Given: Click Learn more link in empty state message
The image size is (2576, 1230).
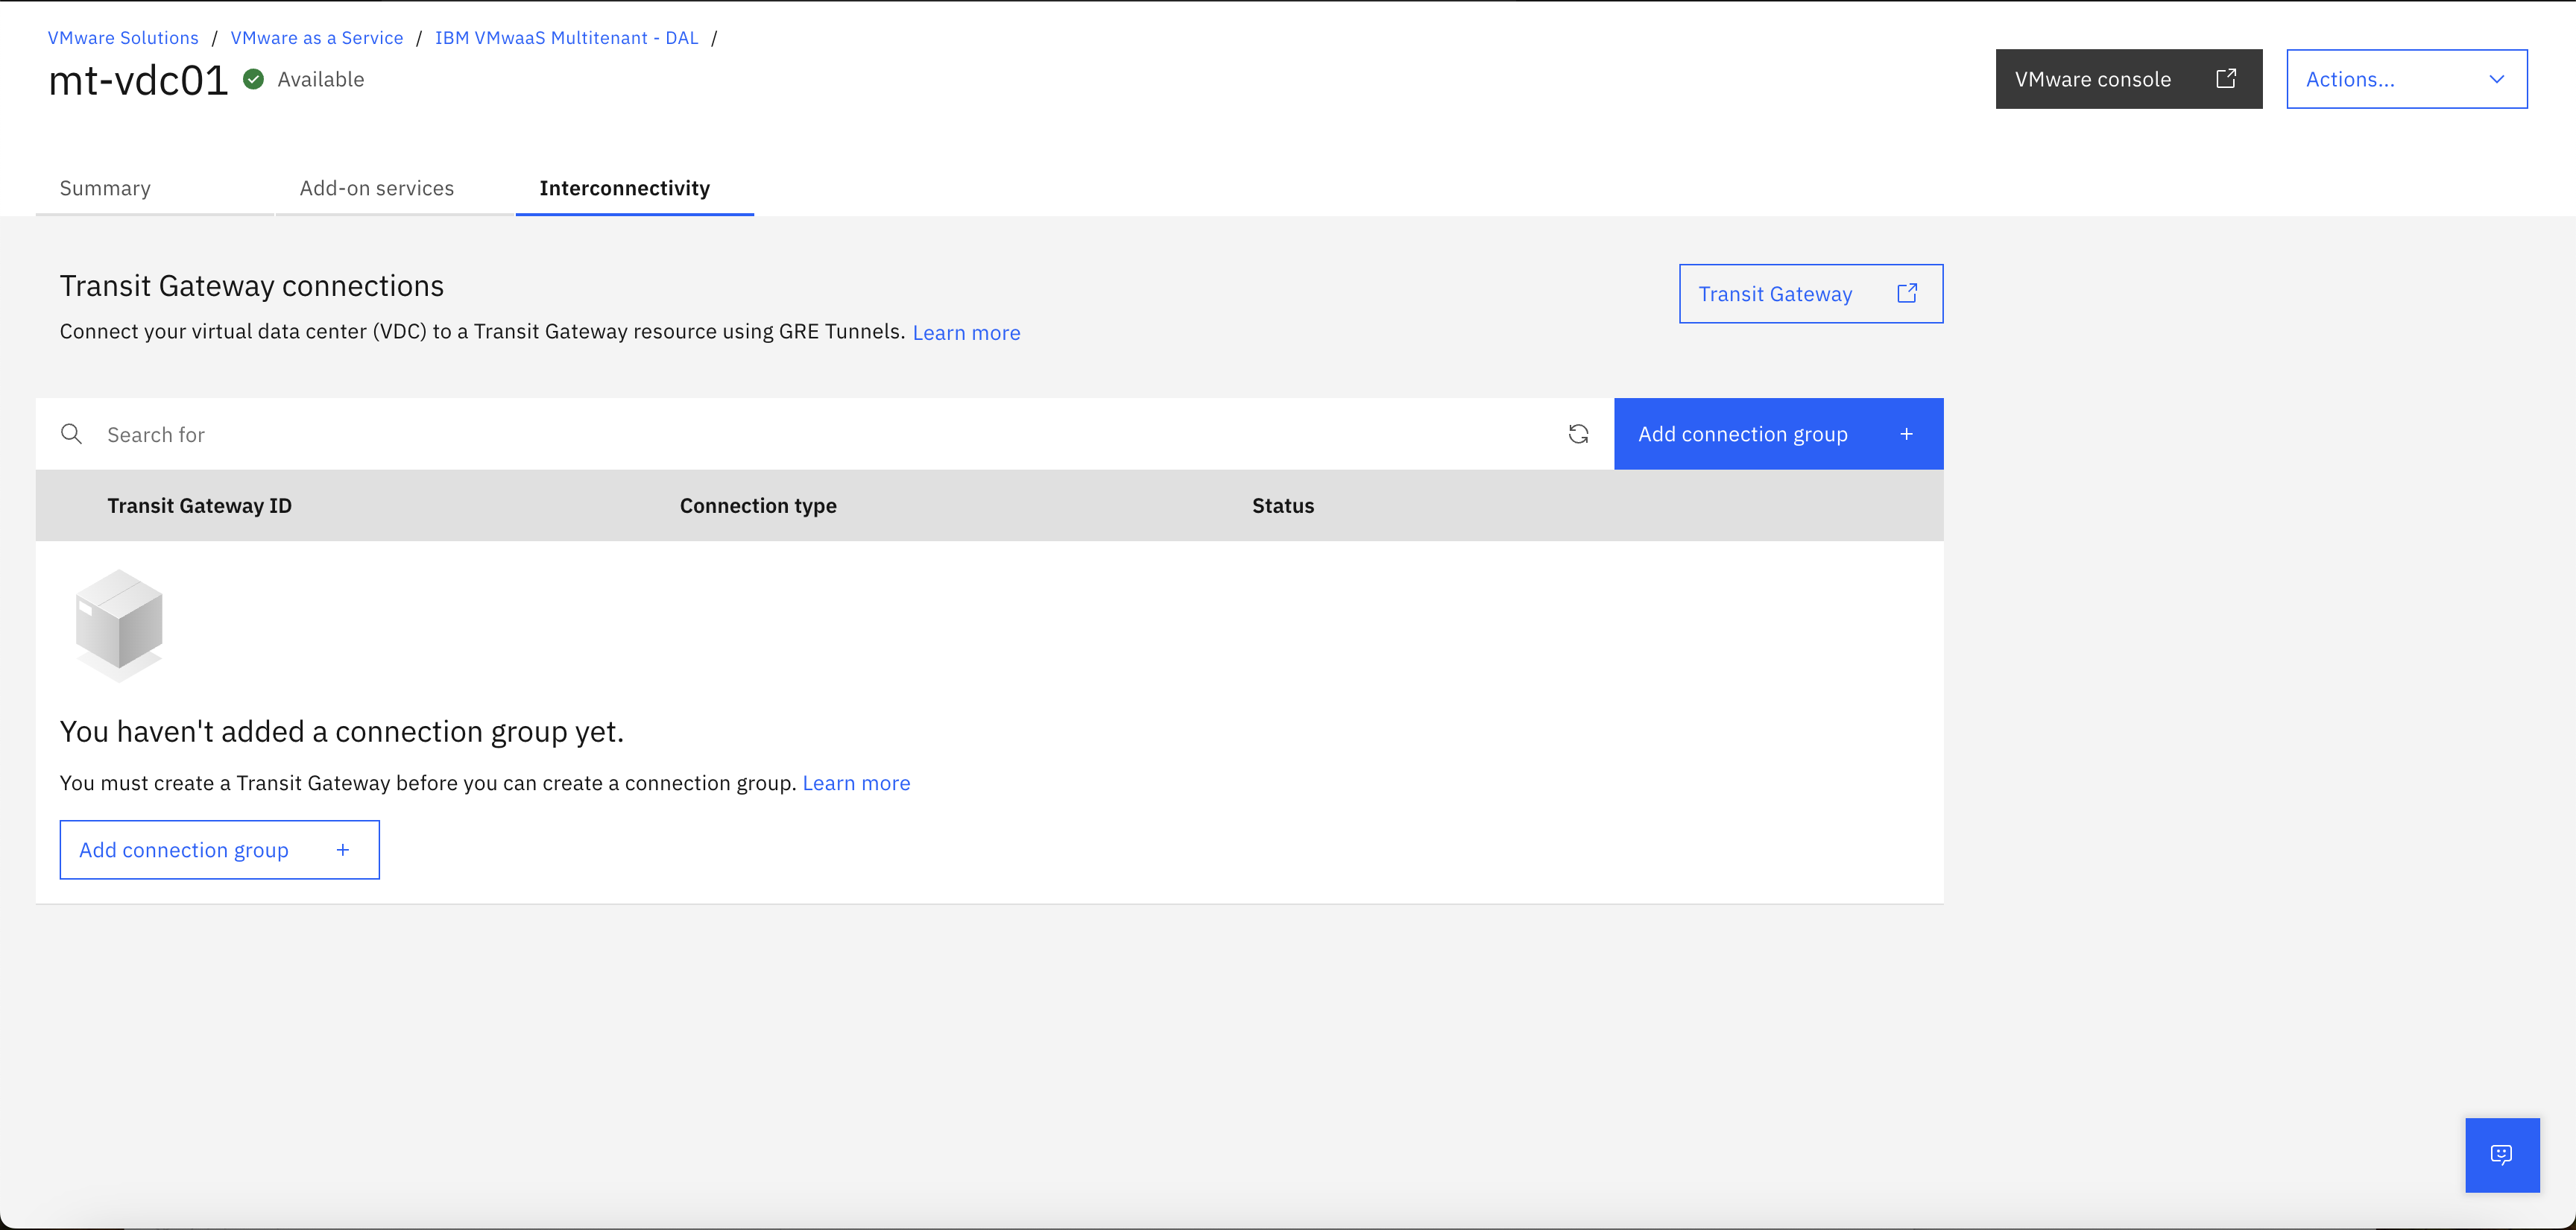Looking at the screenshot, I should pos(856,783).
